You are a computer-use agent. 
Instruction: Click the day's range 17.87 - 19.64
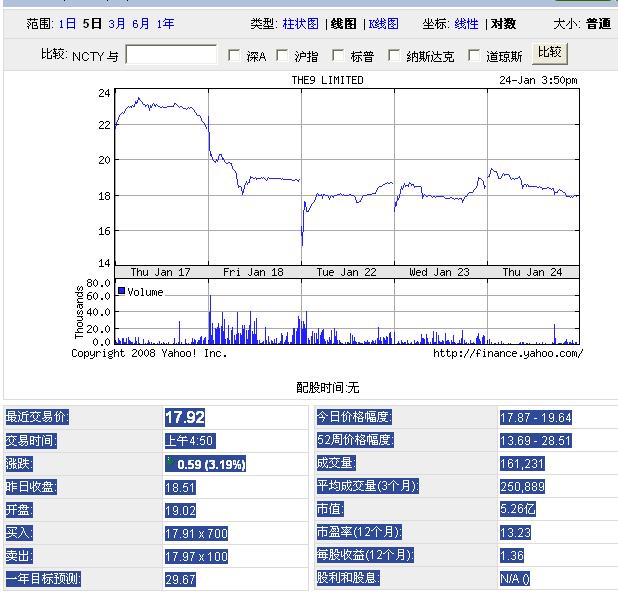point(536,417)
